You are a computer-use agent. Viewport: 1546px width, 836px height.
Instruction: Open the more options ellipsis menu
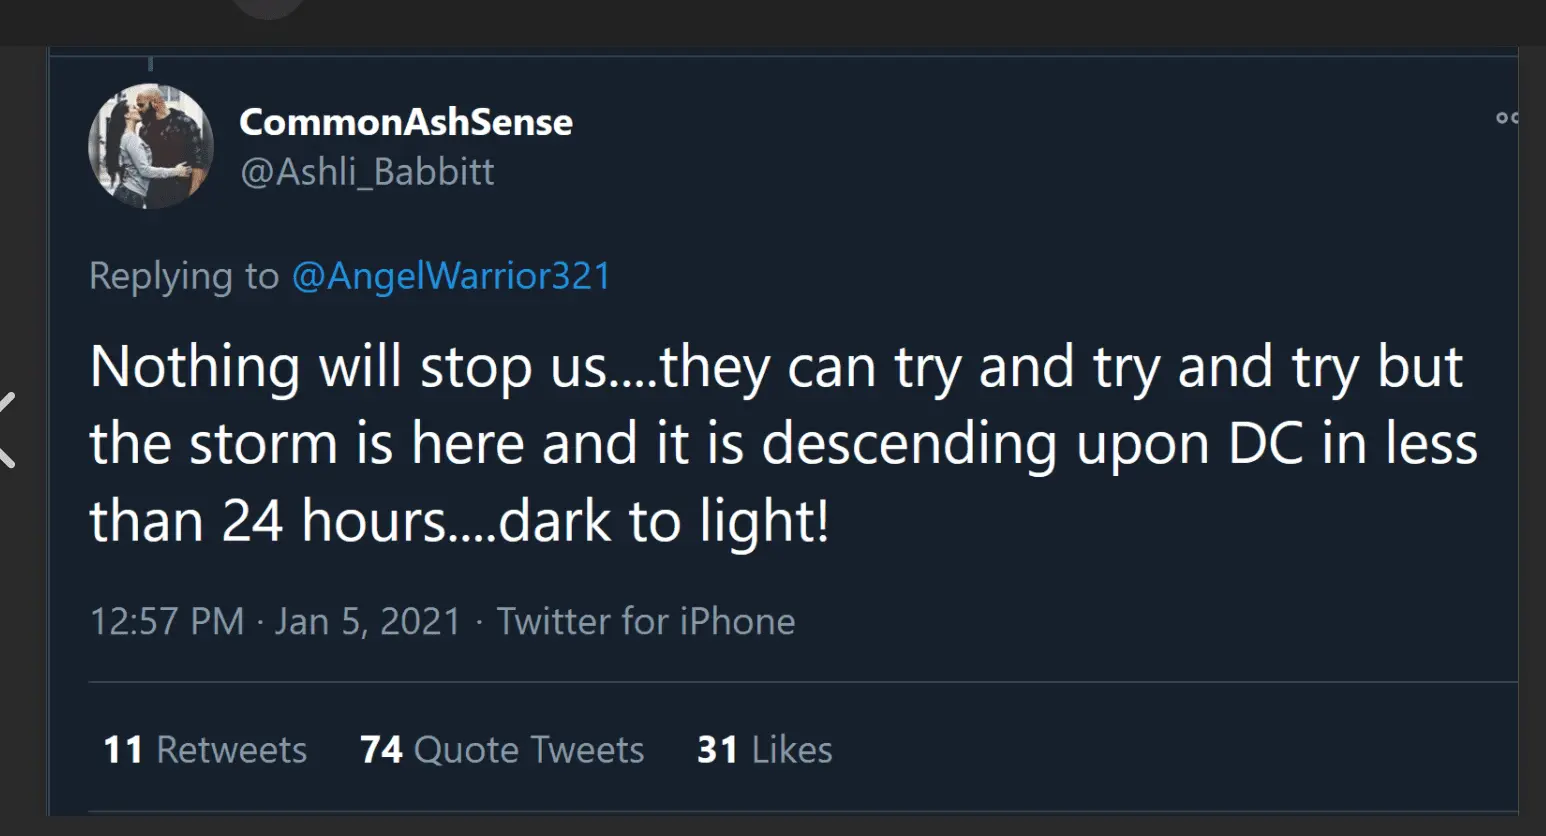[1506, 118]
